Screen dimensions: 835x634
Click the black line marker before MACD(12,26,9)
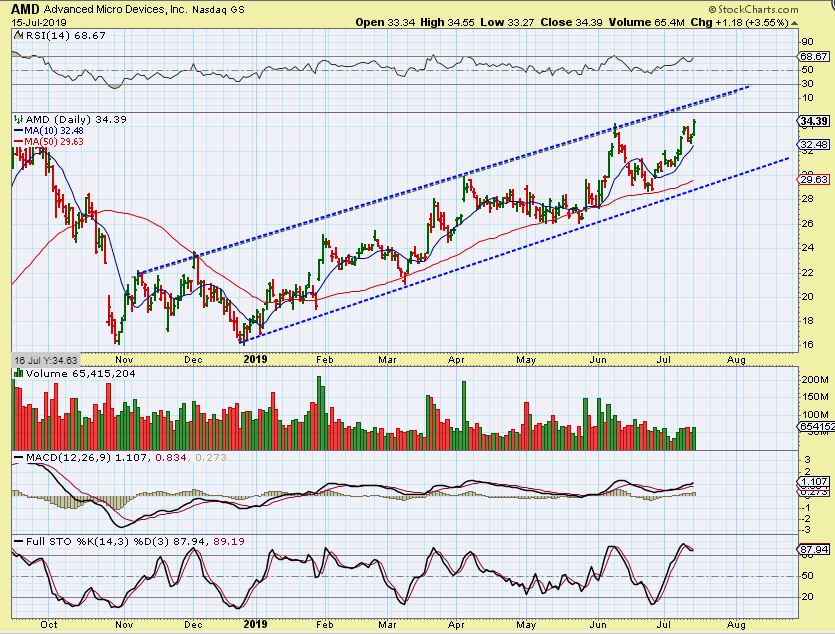pyautogui.click(x=19, y=457)
